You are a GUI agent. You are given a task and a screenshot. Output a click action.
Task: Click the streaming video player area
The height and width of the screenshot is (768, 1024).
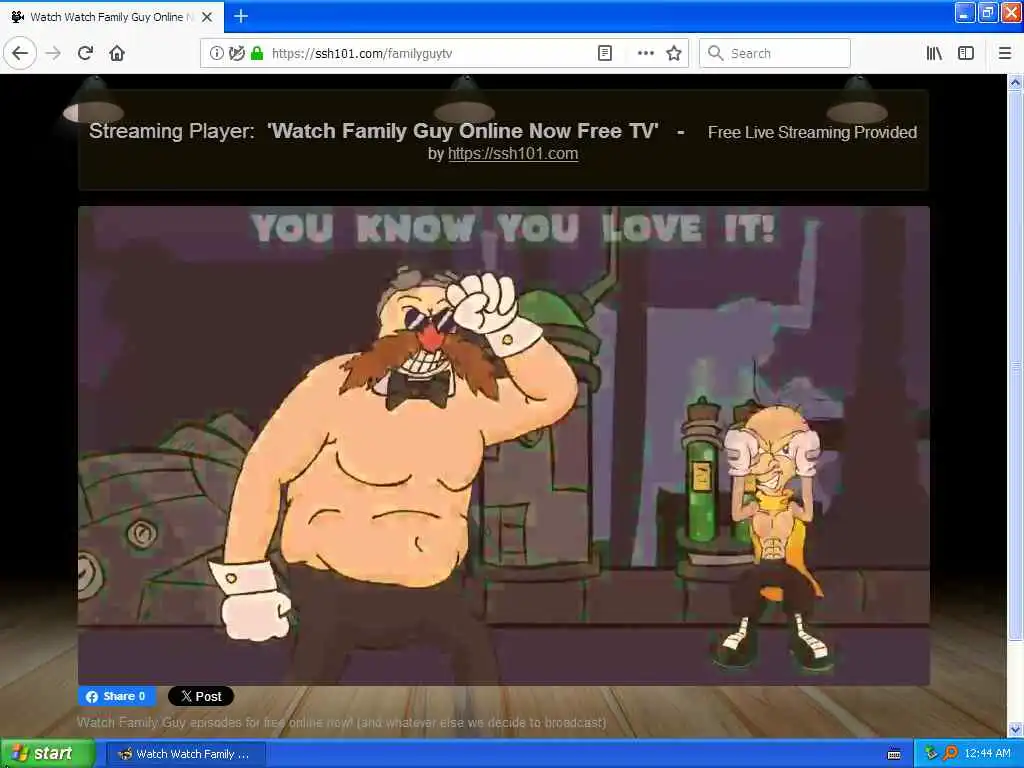pos(504,445)
